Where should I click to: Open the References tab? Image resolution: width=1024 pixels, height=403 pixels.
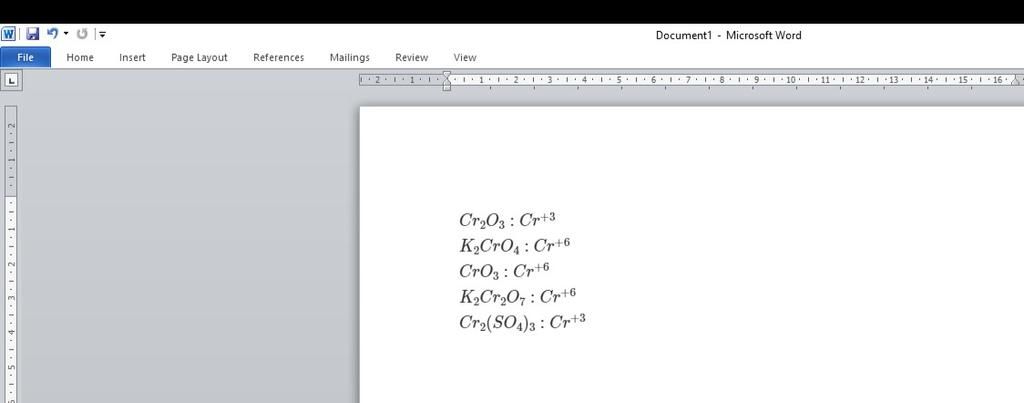point(279,57)
